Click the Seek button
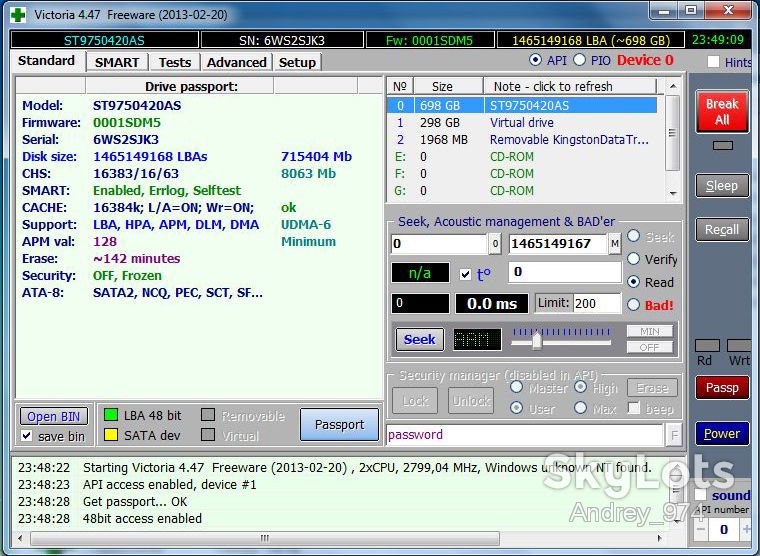 coord(419,339)
